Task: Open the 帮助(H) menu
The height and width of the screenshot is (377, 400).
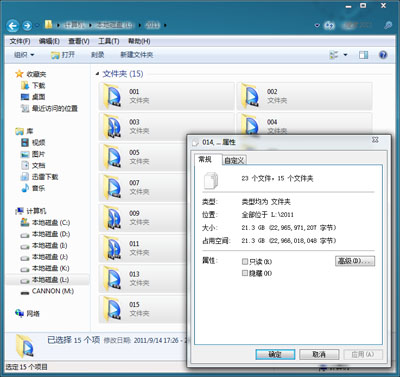Action: (139, 41)
